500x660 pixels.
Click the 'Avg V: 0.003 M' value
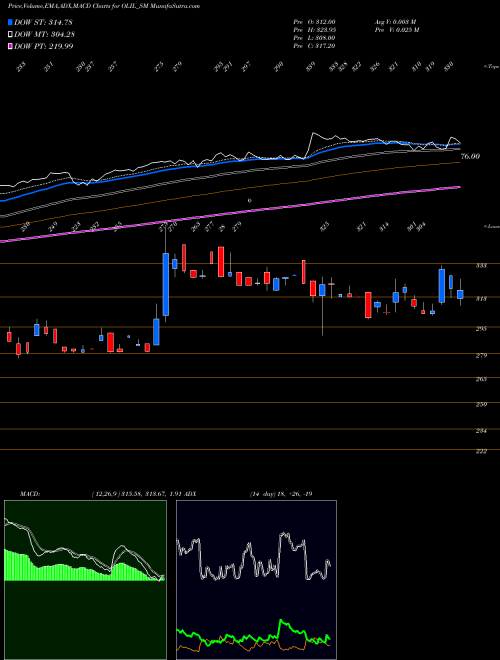[395, 22]
